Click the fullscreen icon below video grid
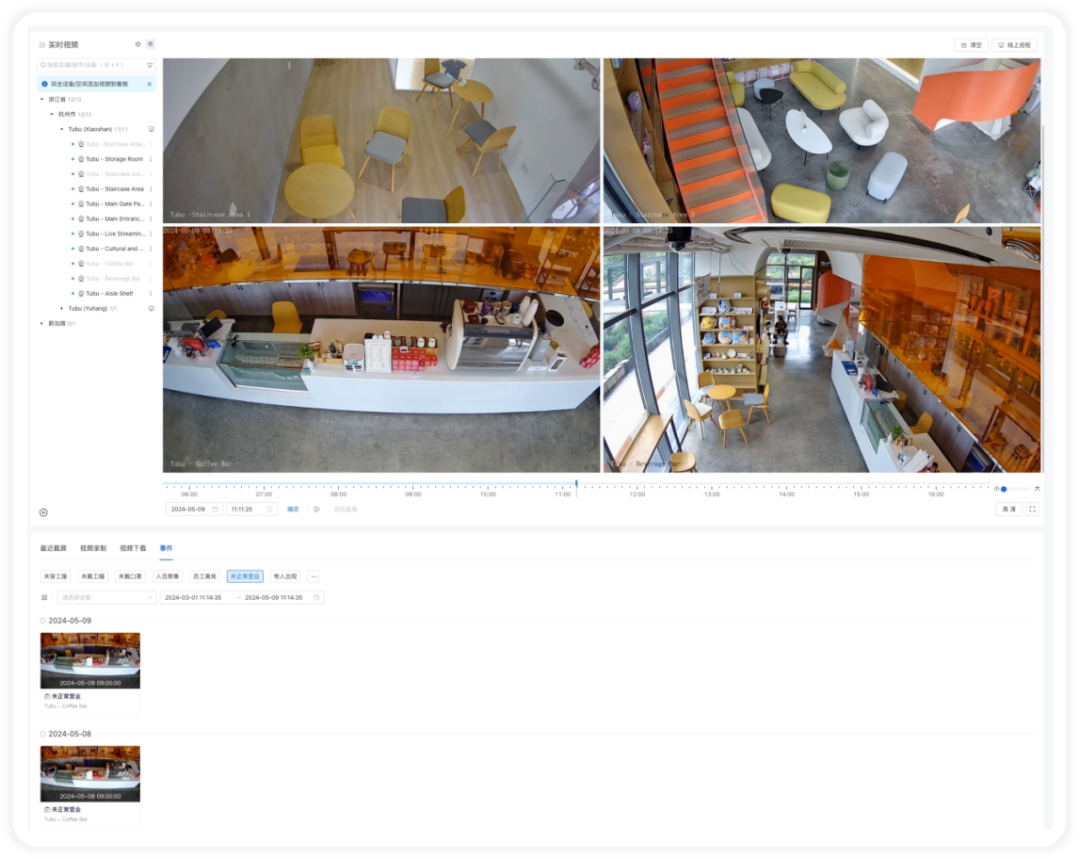The width and height of the screenshot is (1080, 859). (x=1032, y=509)
